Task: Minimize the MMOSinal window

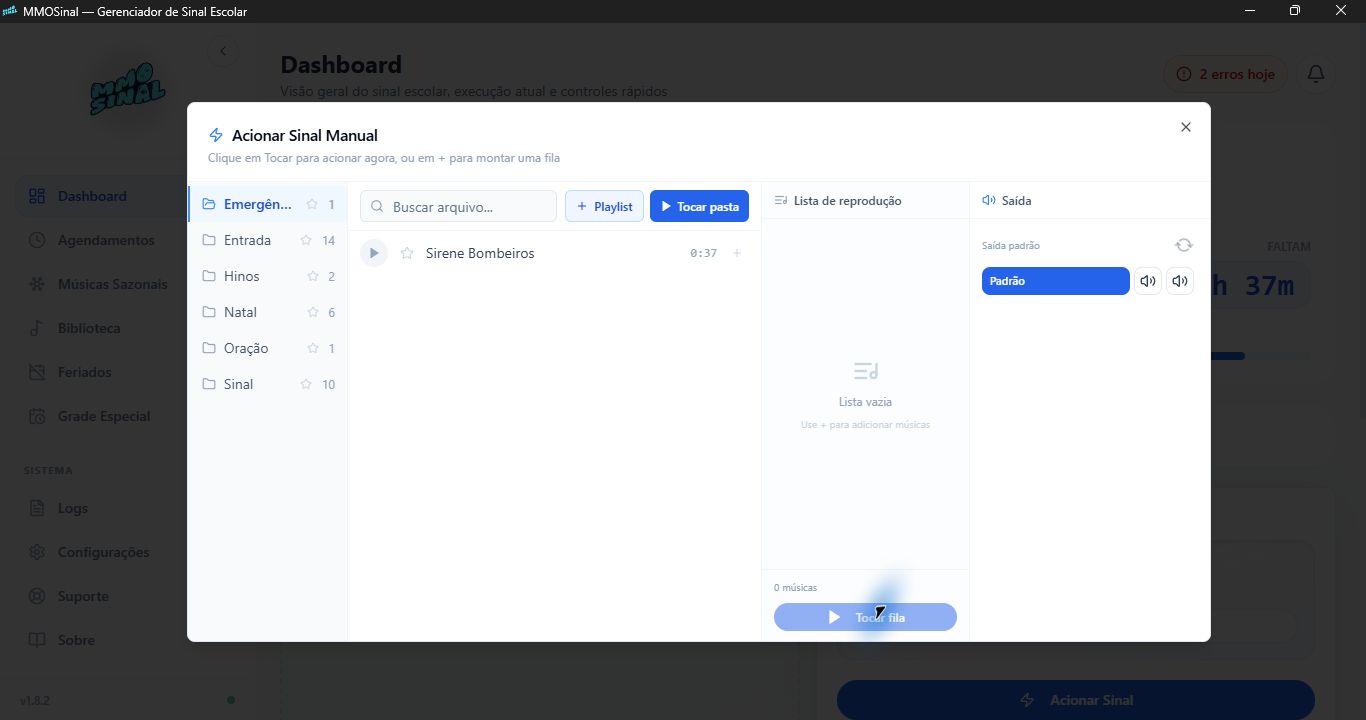Action: point(1250,11)
